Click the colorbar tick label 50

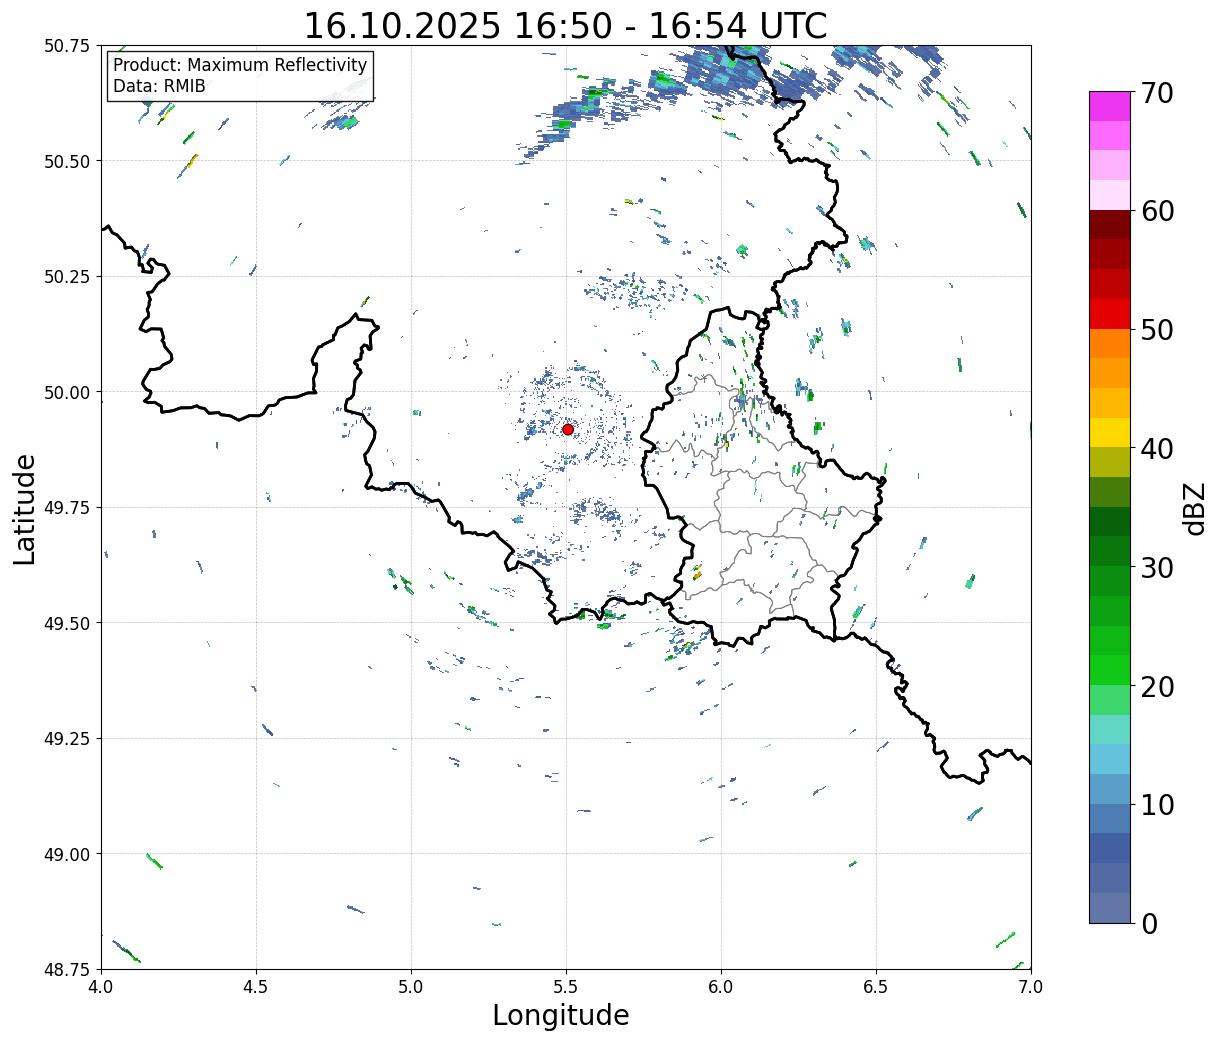1157,330
